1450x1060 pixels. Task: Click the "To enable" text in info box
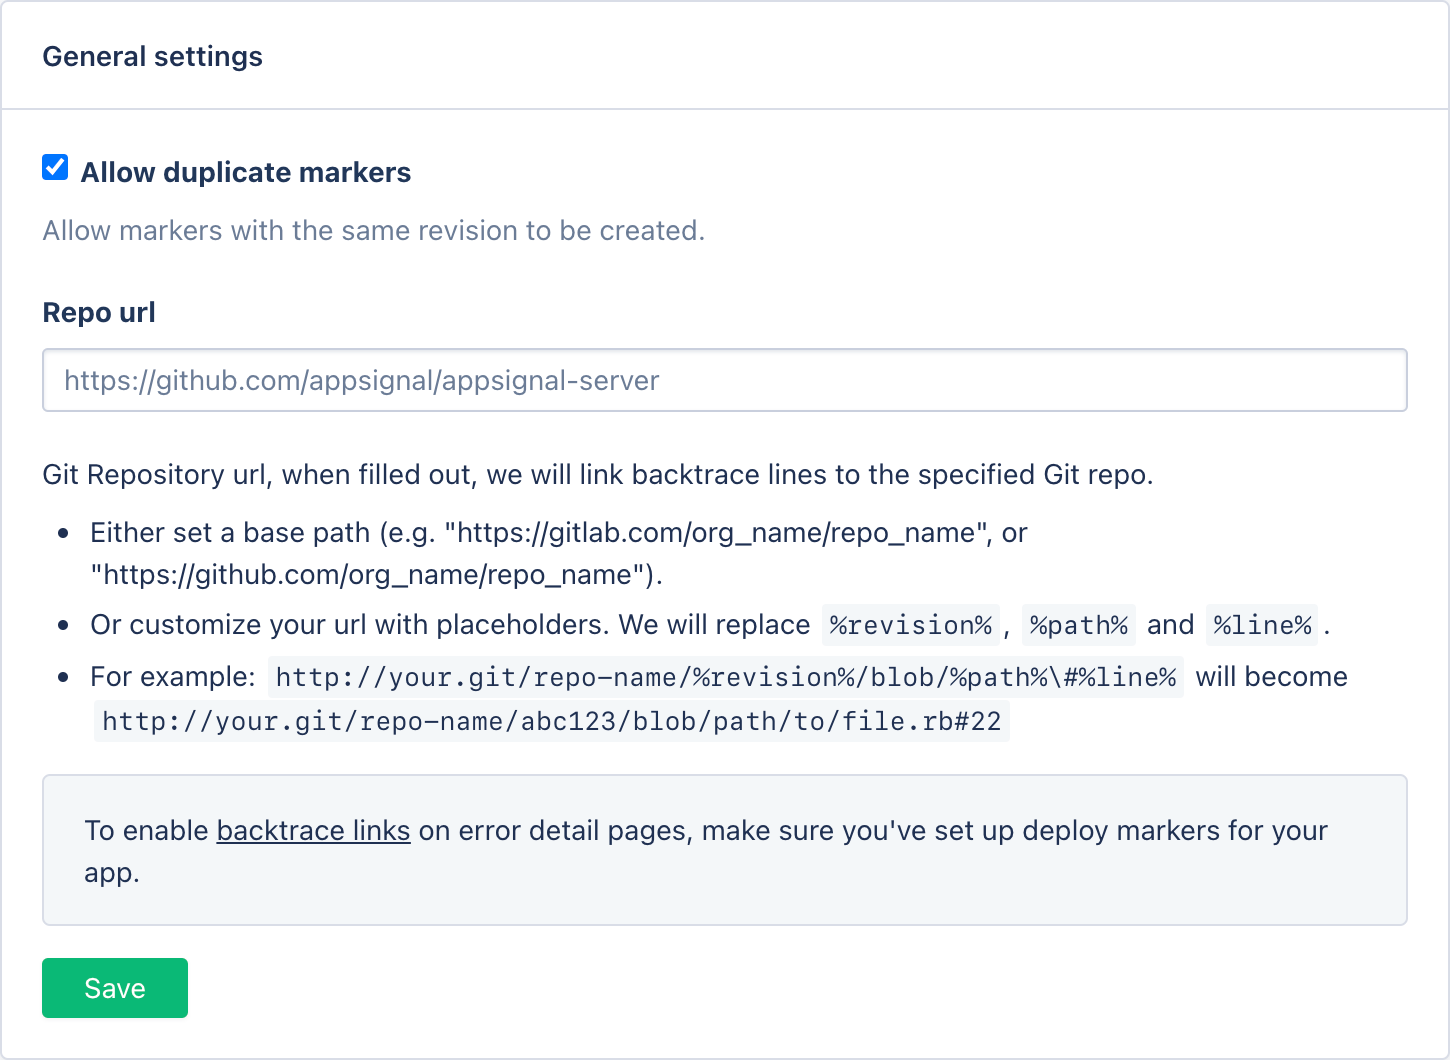pyautogui.click(x=146, y=831)
